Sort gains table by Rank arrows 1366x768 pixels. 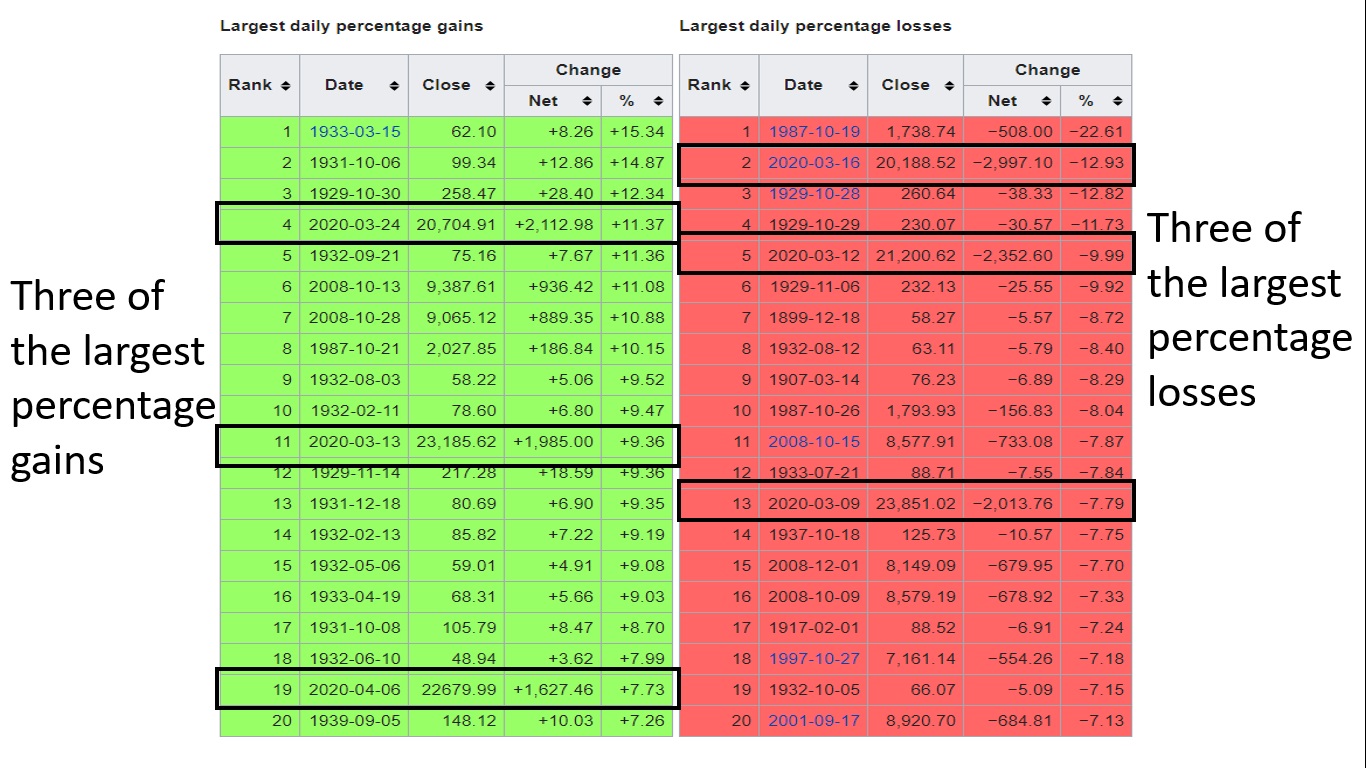[x=286, y=86]
